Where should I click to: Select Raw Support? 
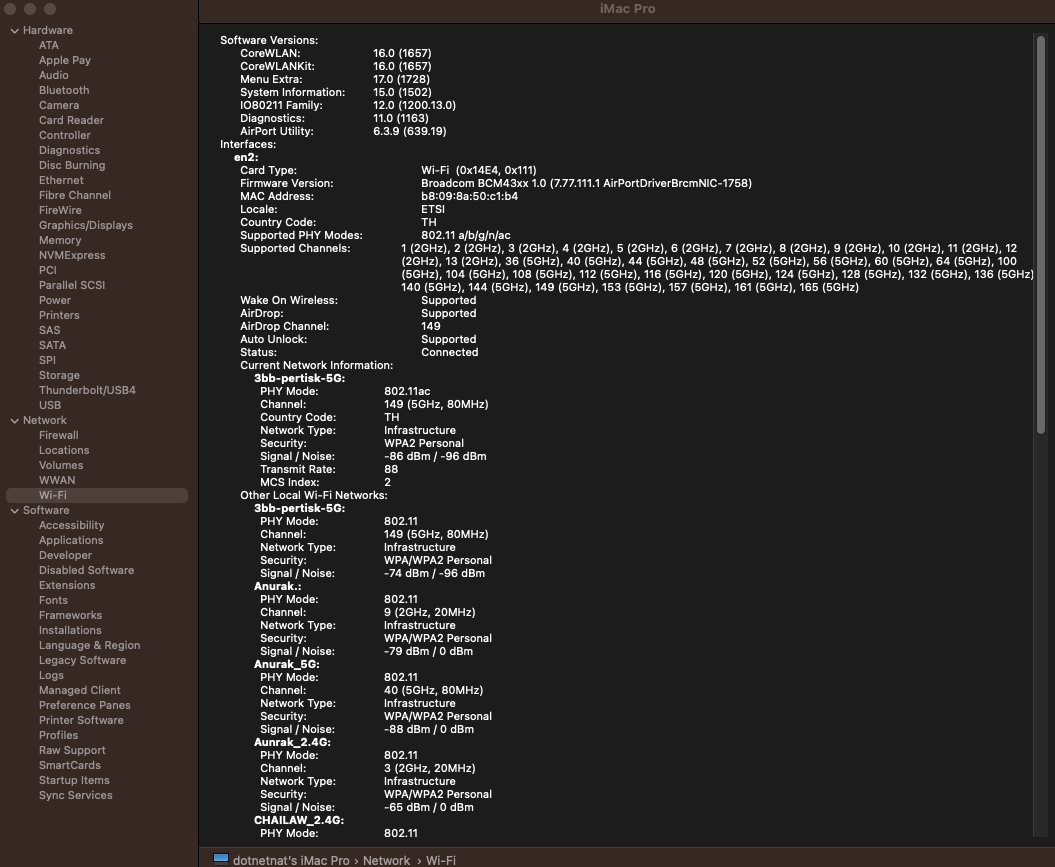(72, 750)
